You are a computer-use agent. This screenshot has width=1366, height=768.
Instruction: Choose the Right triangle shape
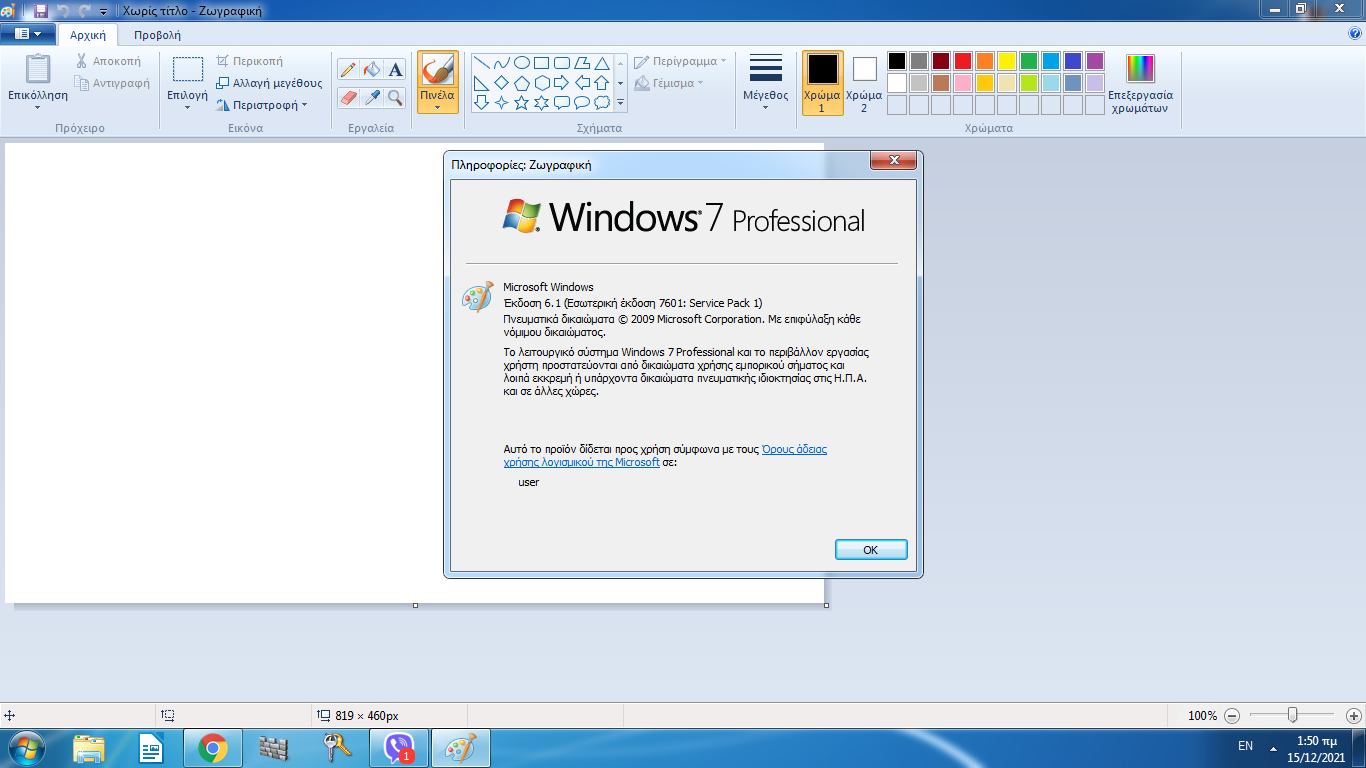(481, 82)
